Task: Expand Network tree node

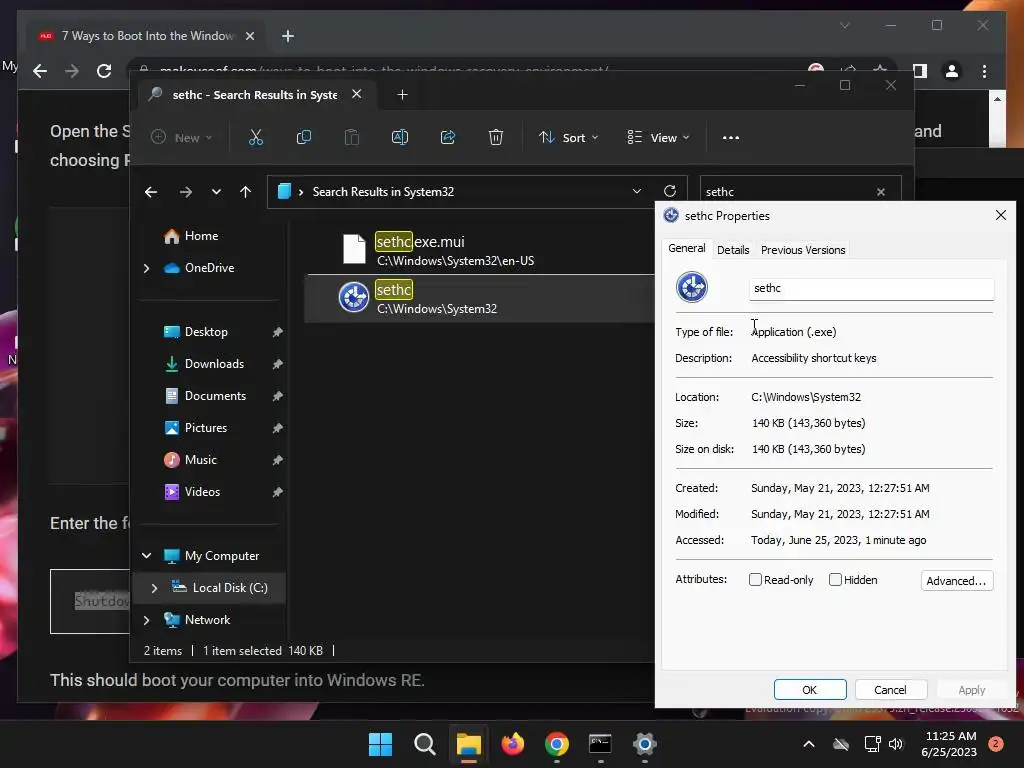Action: pyautogui.click(x=146, y=620)
